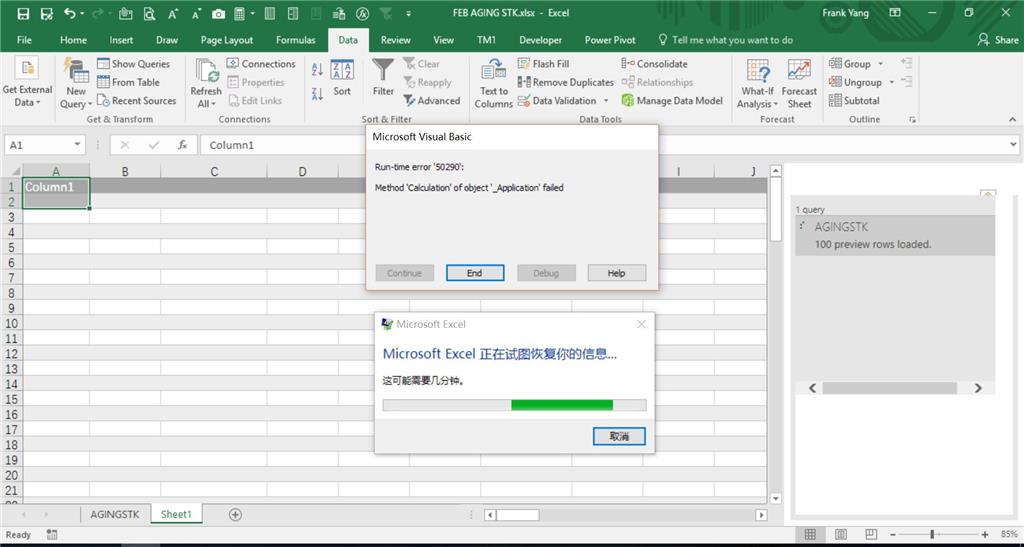Open the Power Pivot tab
1024x547 pixels.
coord(610,40)
